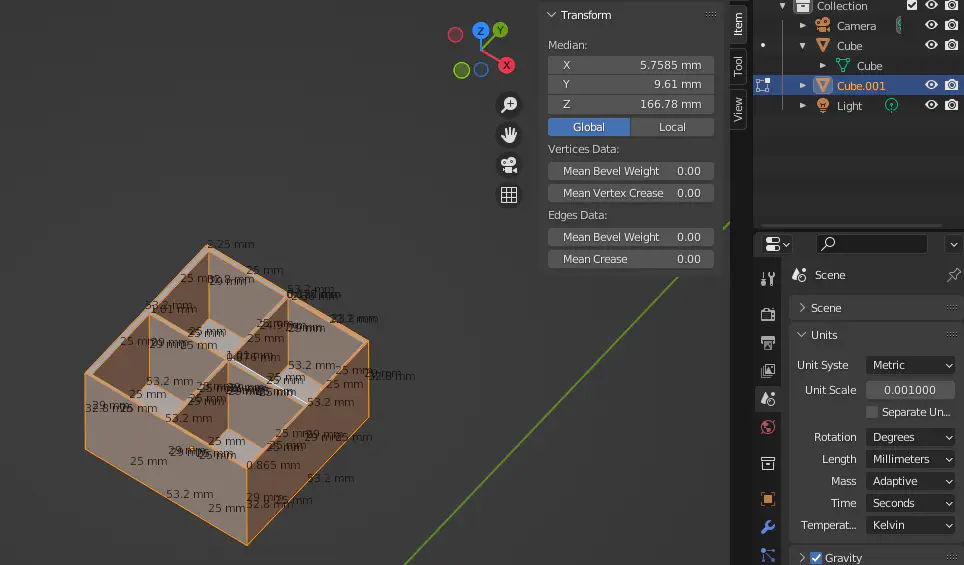Click the red X axis gizmo handle
This screenshot has height=565, width=964.
(x=507, y=66)
